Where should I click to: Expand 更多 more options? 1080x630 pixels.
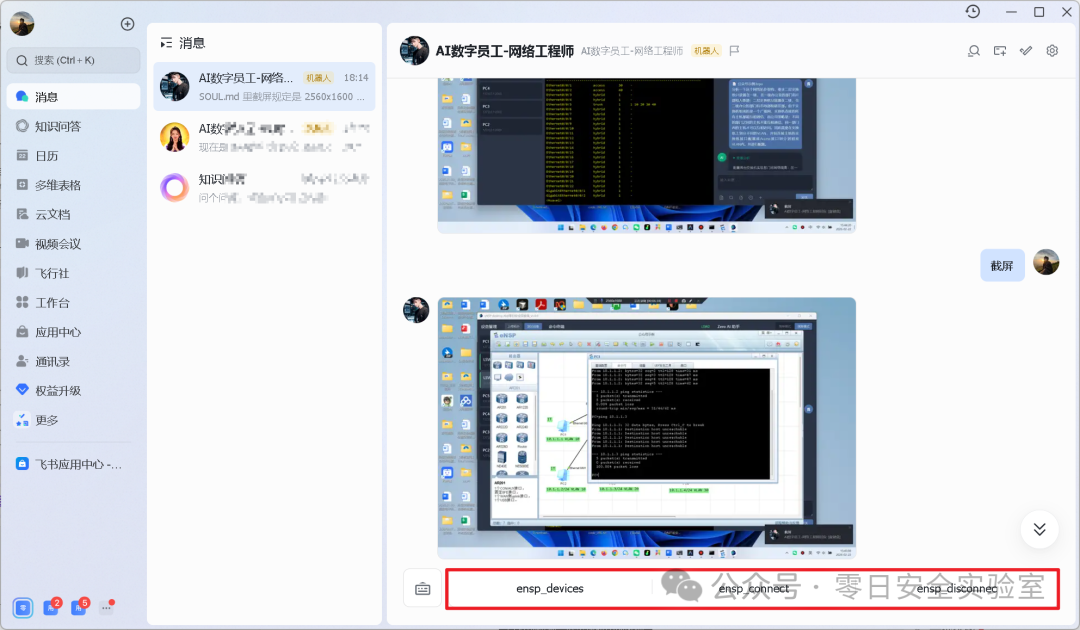point(74,420)
